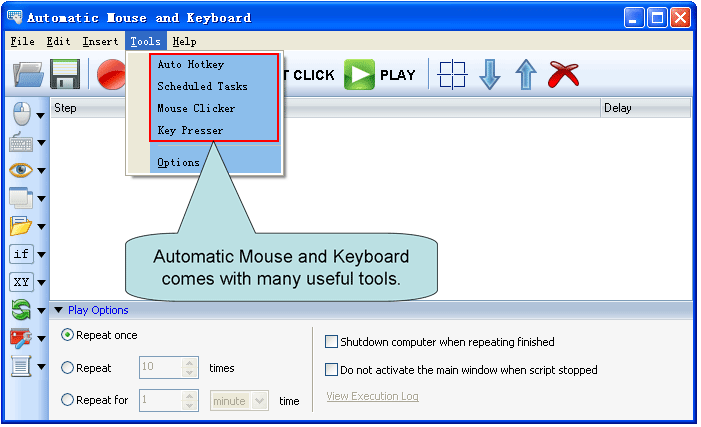The image size is (701, 427).
Task: Move step down with blue down arrow
Action: (490, 75)
